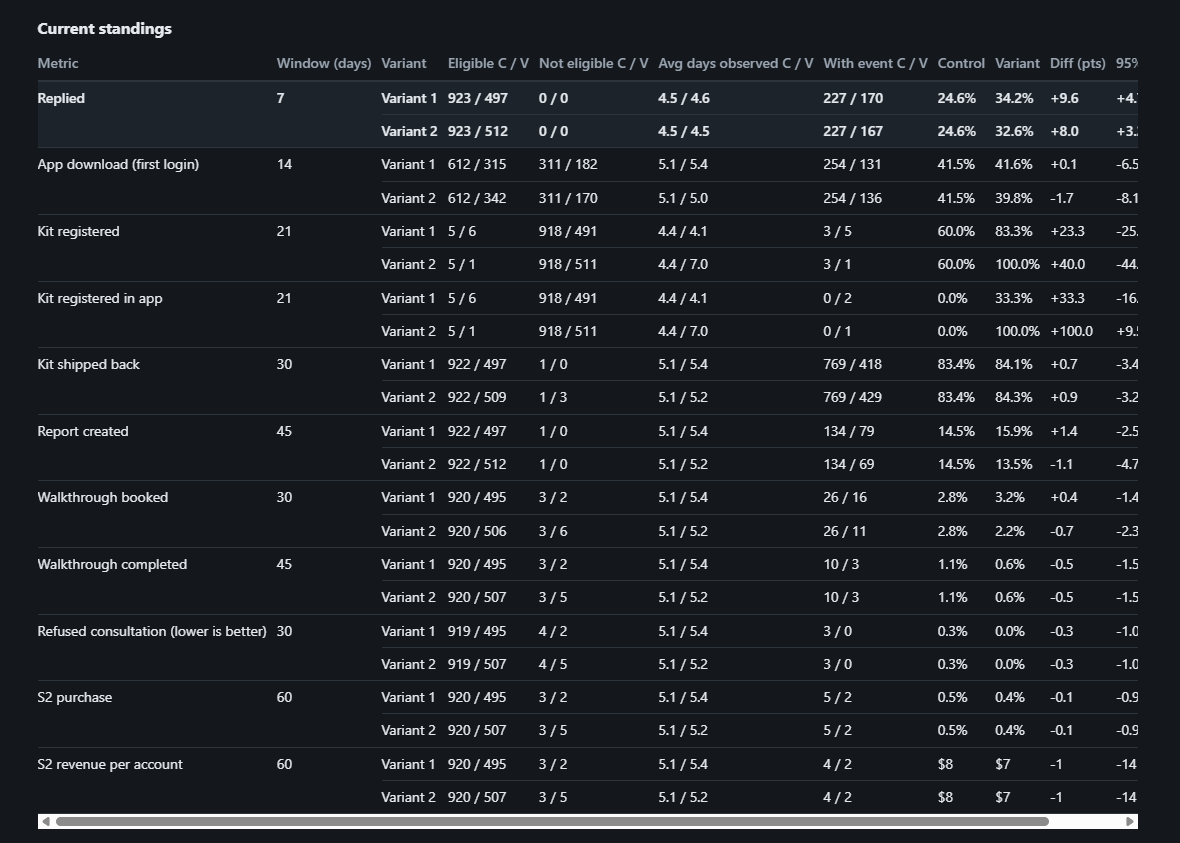Click variant rate '84.1%'
The width and height of the screenshot is (1180, 843).
click(1014, 364)
